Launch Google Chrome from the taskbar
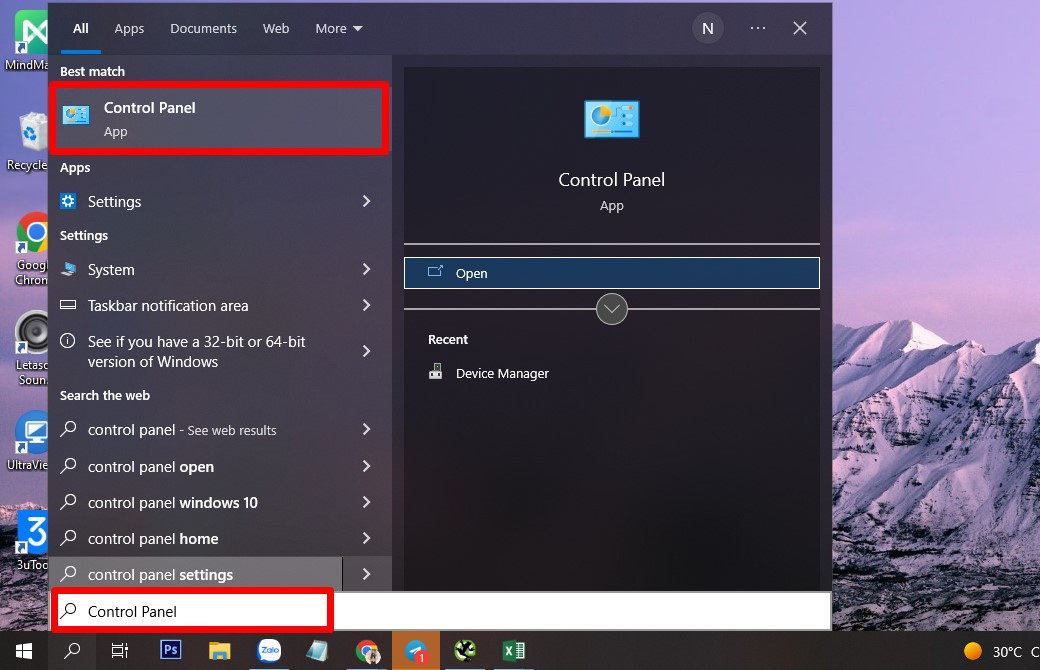Image resolution: width=1040 pixels, height=670 pixels. click(x=367, y=650)
